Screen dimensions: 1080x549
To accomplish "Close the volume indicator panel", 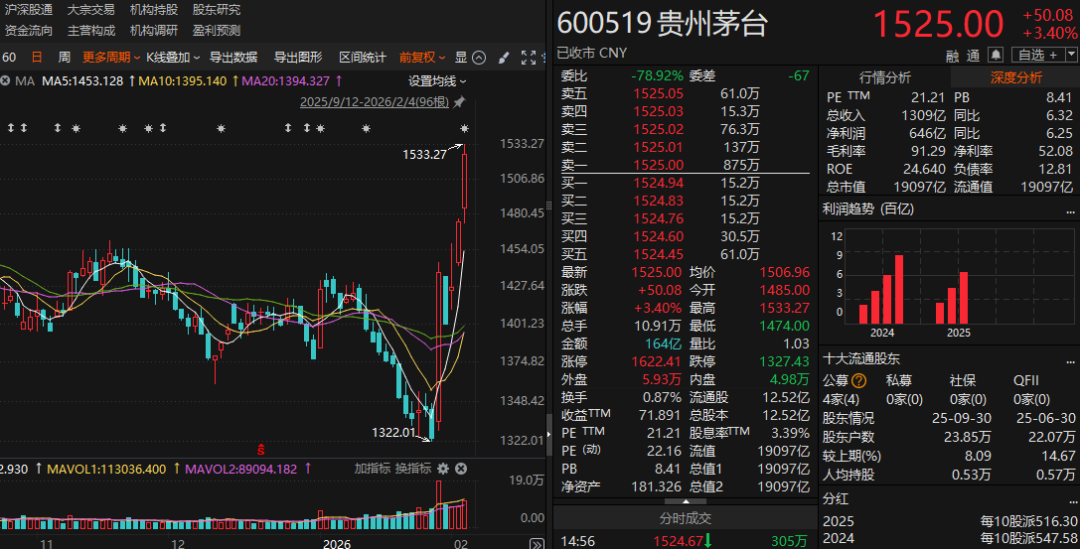I will [460, 468].
